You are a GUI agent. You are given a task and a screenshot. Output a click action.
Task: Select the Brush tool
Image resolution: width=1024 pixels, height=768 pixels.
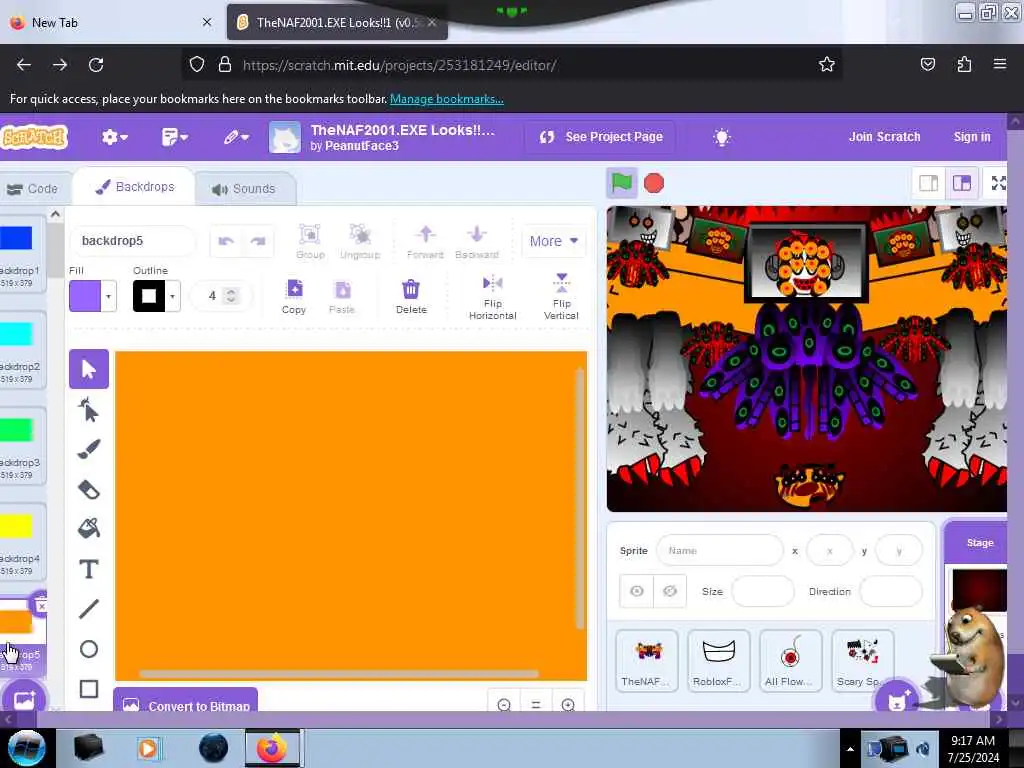[89, 449]
